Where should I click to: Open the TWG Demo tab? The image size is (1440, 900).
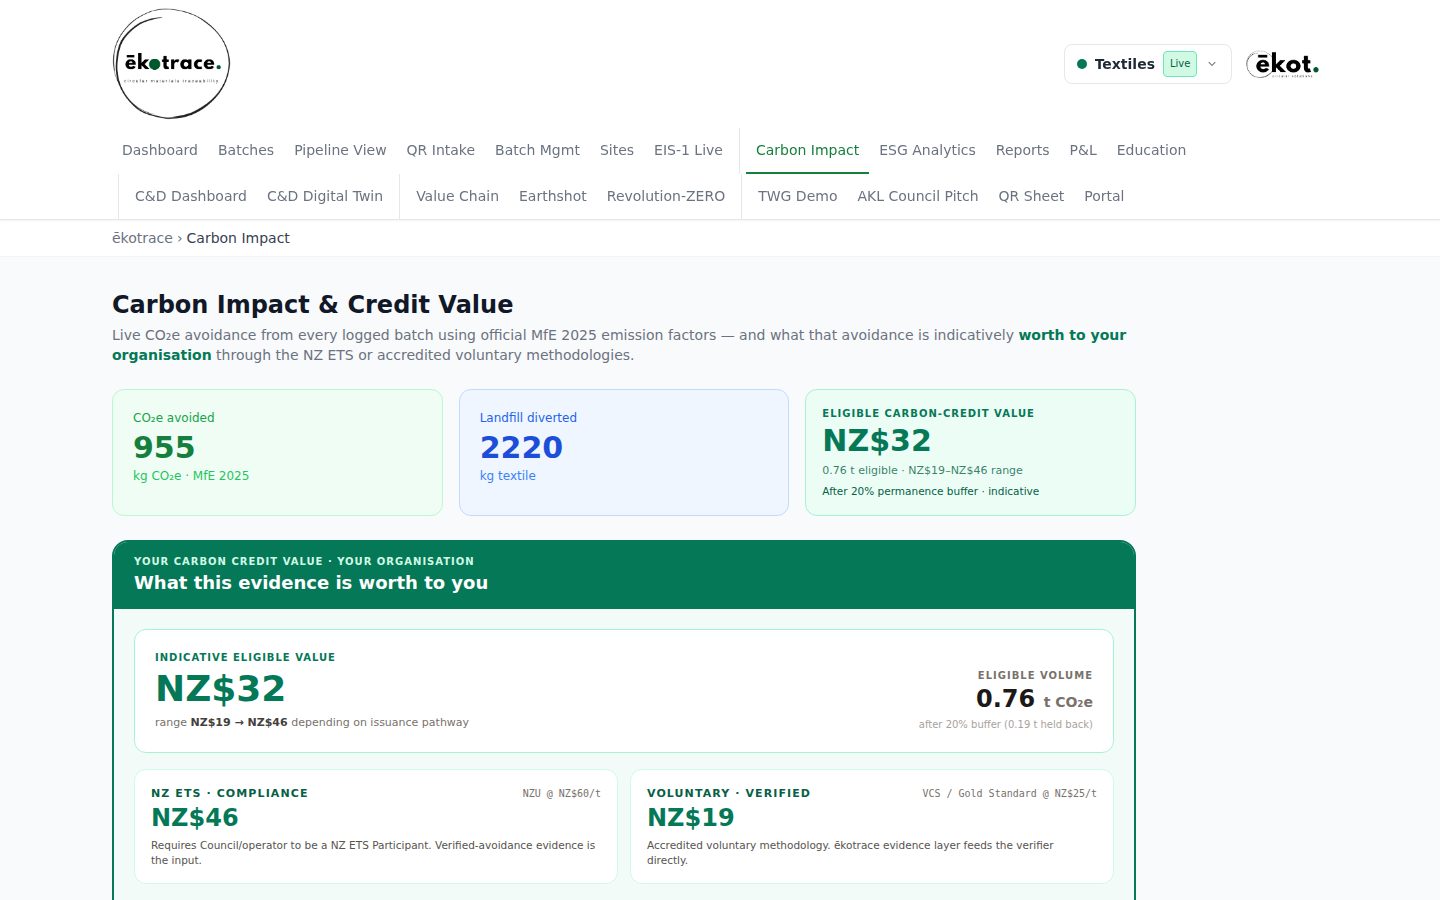point(797,196)
